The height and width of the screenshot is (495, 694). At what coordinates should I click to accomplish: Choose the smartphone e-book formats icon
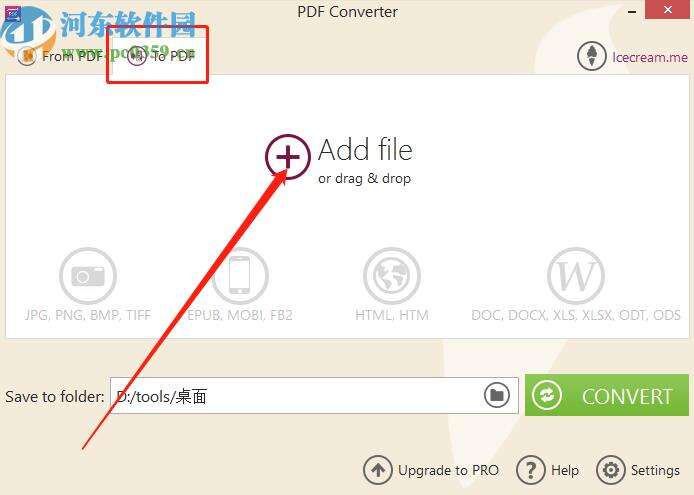239,275
